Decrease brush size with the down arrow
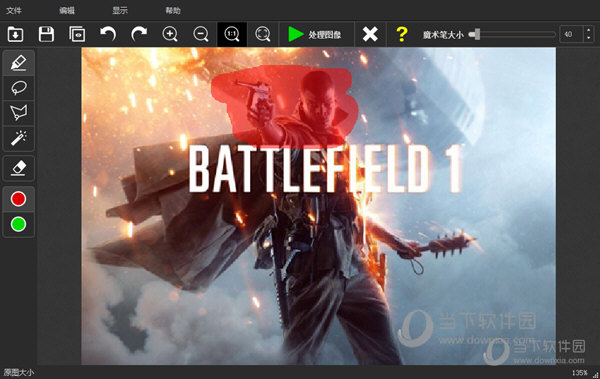 pyautogui.click(x=589, y=39)
